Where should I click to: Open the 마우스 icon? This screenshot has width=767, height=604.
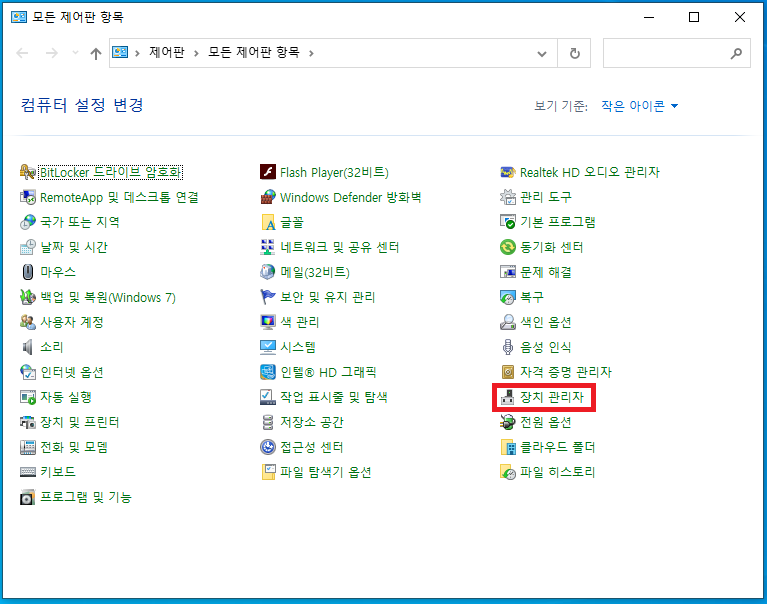[x=27, y=272]
